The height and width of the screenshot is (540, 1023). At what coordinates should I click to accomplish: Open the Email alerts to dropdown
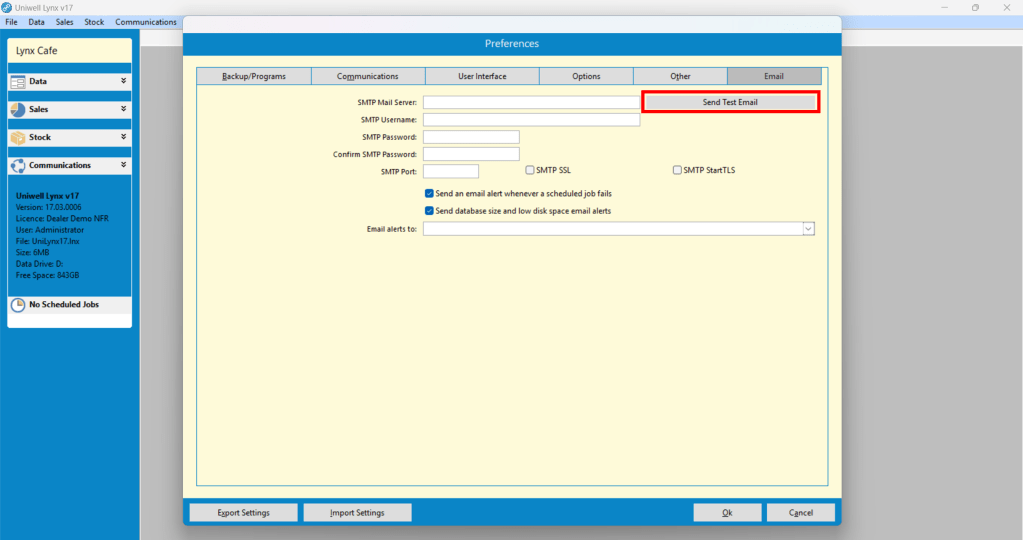pos(808,229)
